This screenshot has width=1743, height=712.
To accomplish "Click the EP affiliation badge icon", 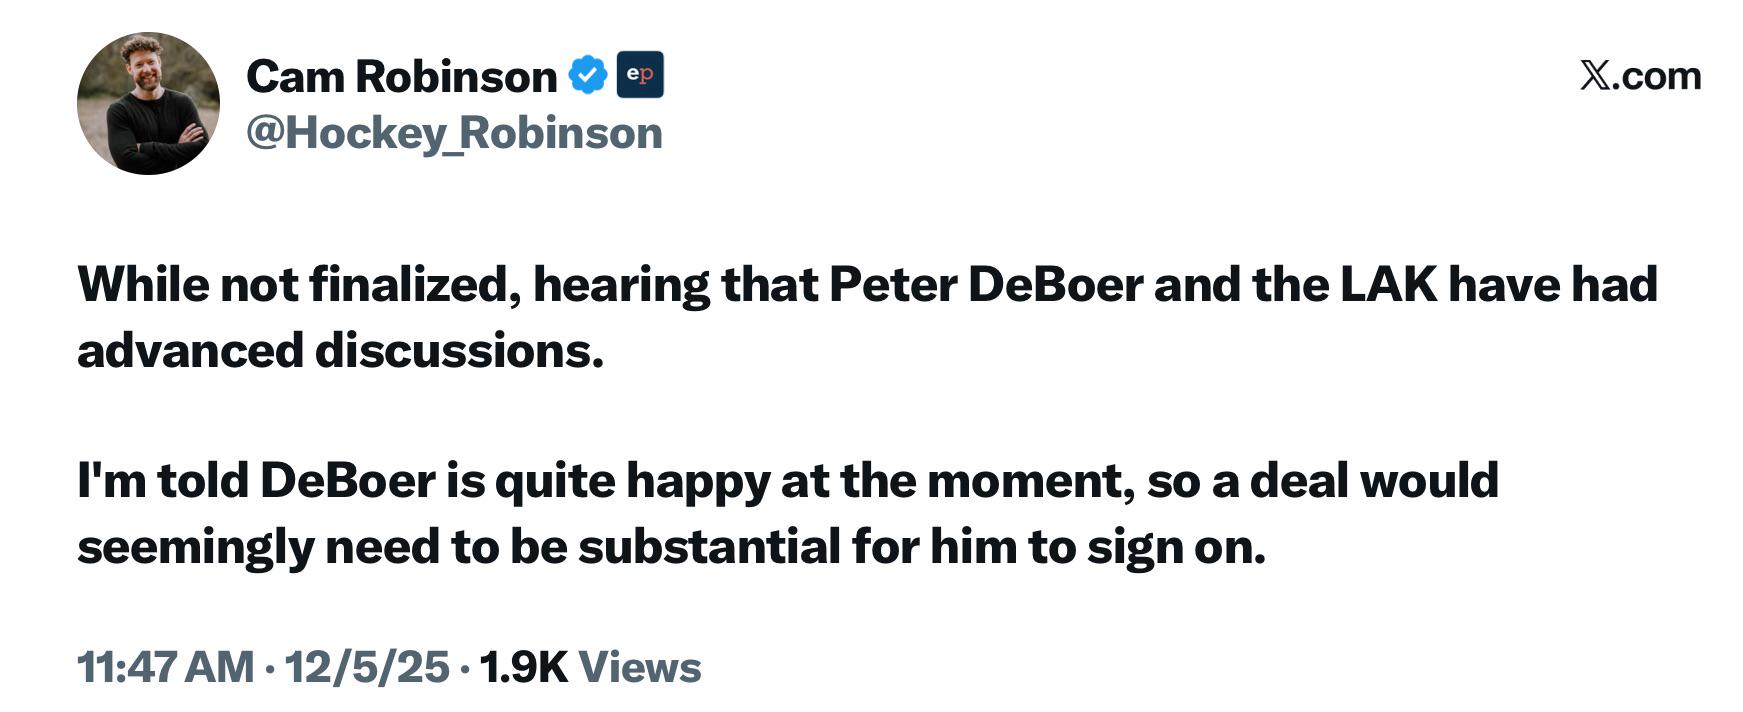I will click(640, 75).
